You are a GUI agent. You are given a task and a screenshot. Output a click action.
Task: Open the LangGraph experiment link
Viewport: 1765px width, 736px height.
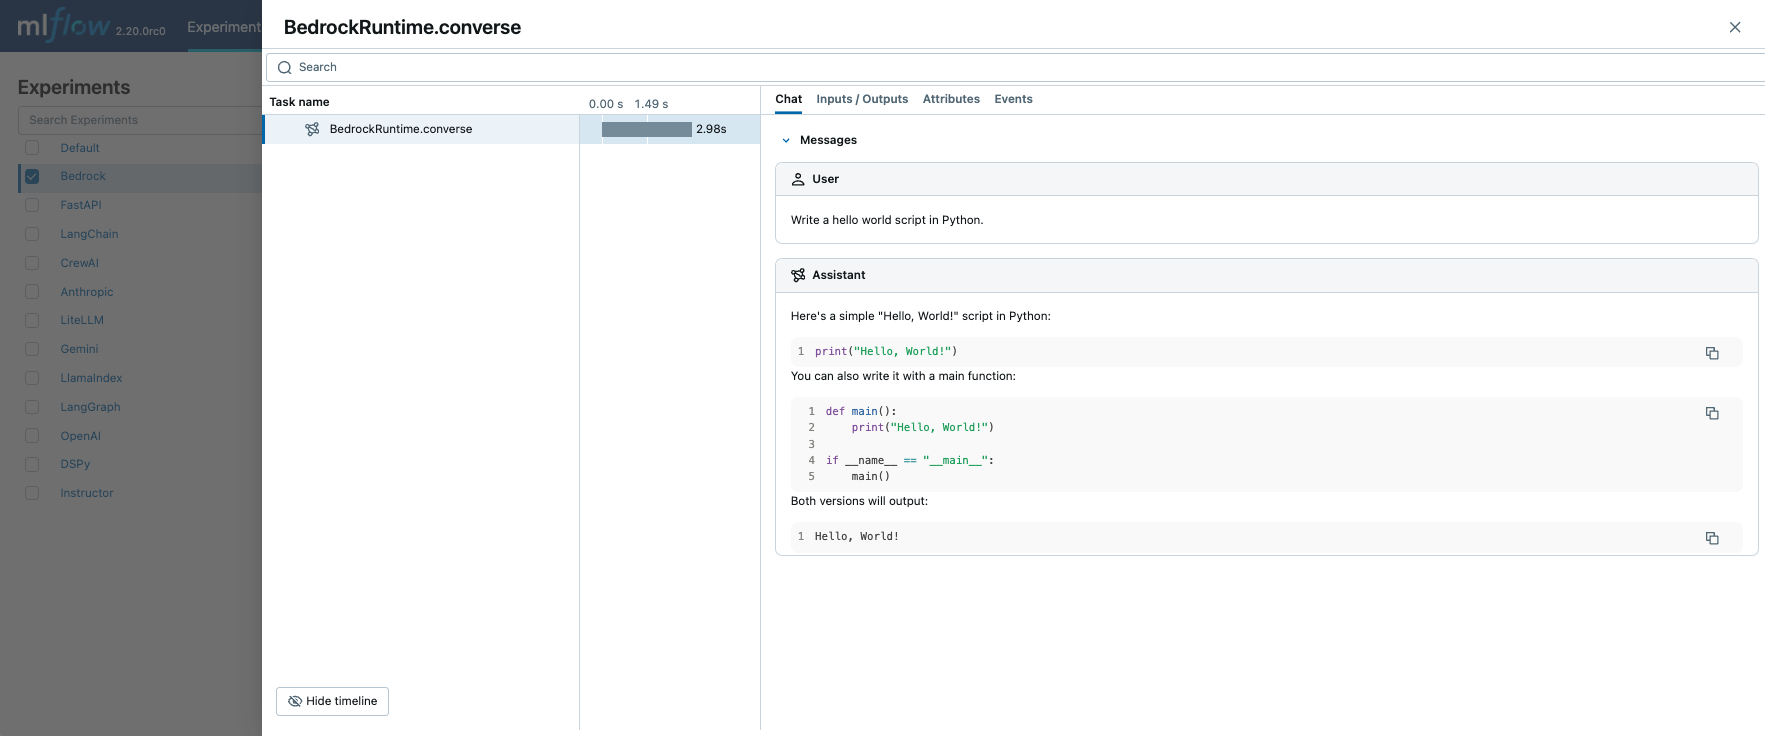90,407
